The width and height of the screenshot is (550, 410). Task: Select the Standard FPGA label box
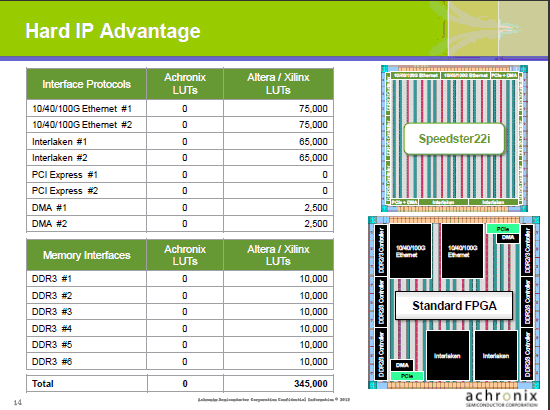click(x=454, y=305)
